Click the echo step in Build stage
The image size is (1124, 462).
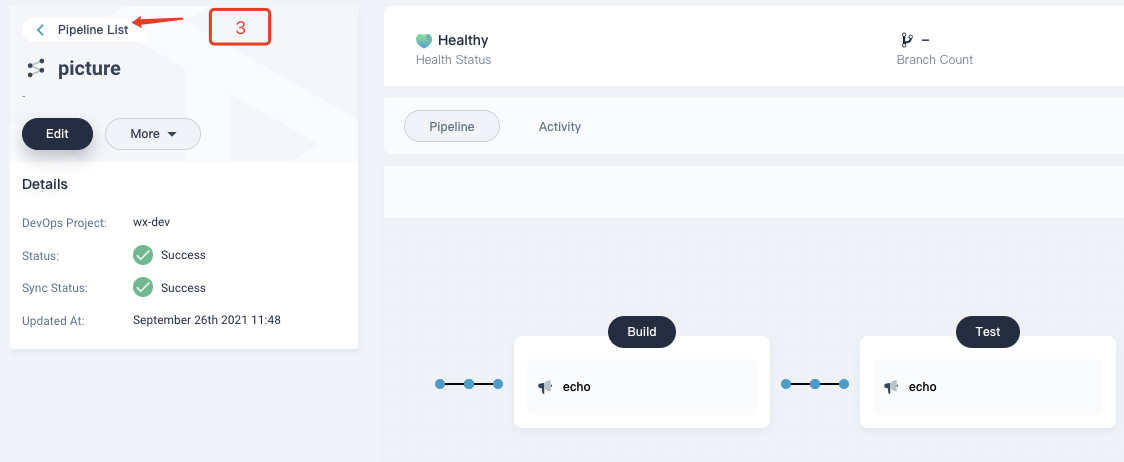pos(642,387)
